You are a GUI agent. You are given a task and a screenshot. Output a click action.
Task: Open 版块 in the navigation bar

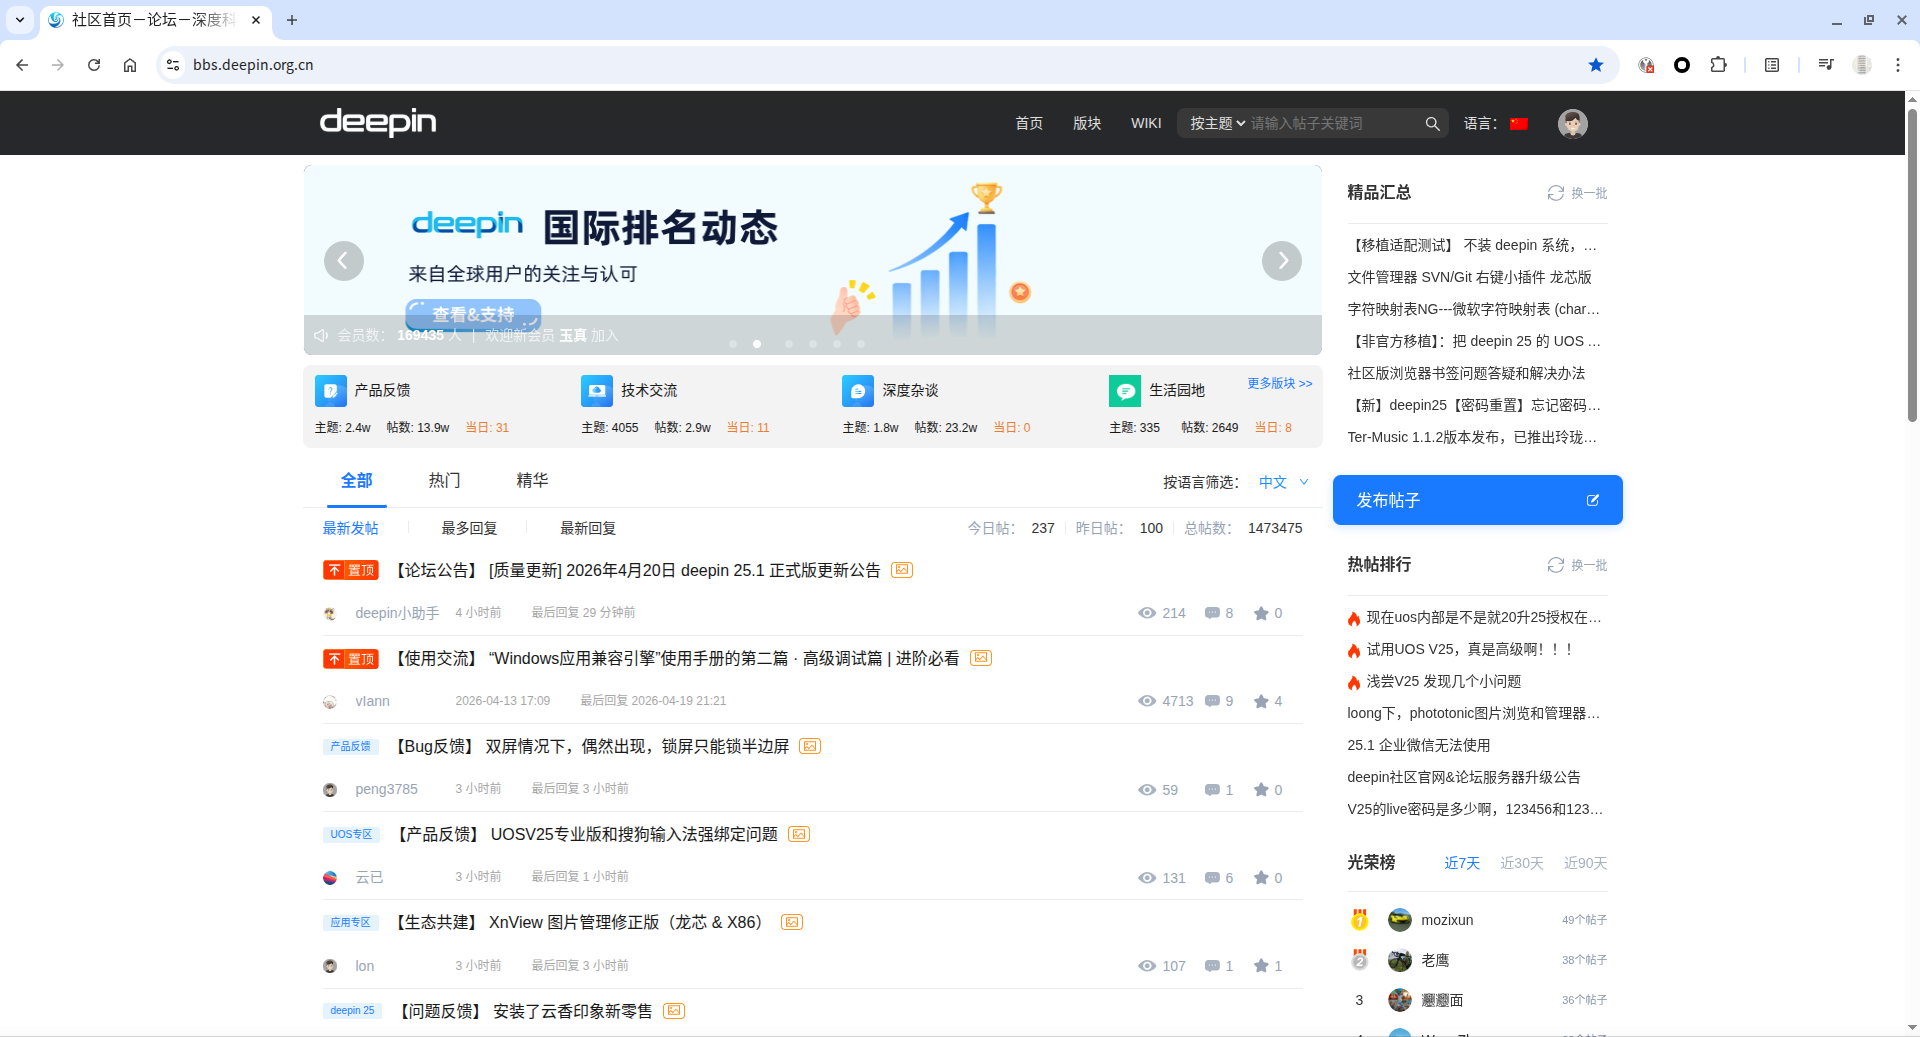pyautogui.click(x=1087, y=123)
